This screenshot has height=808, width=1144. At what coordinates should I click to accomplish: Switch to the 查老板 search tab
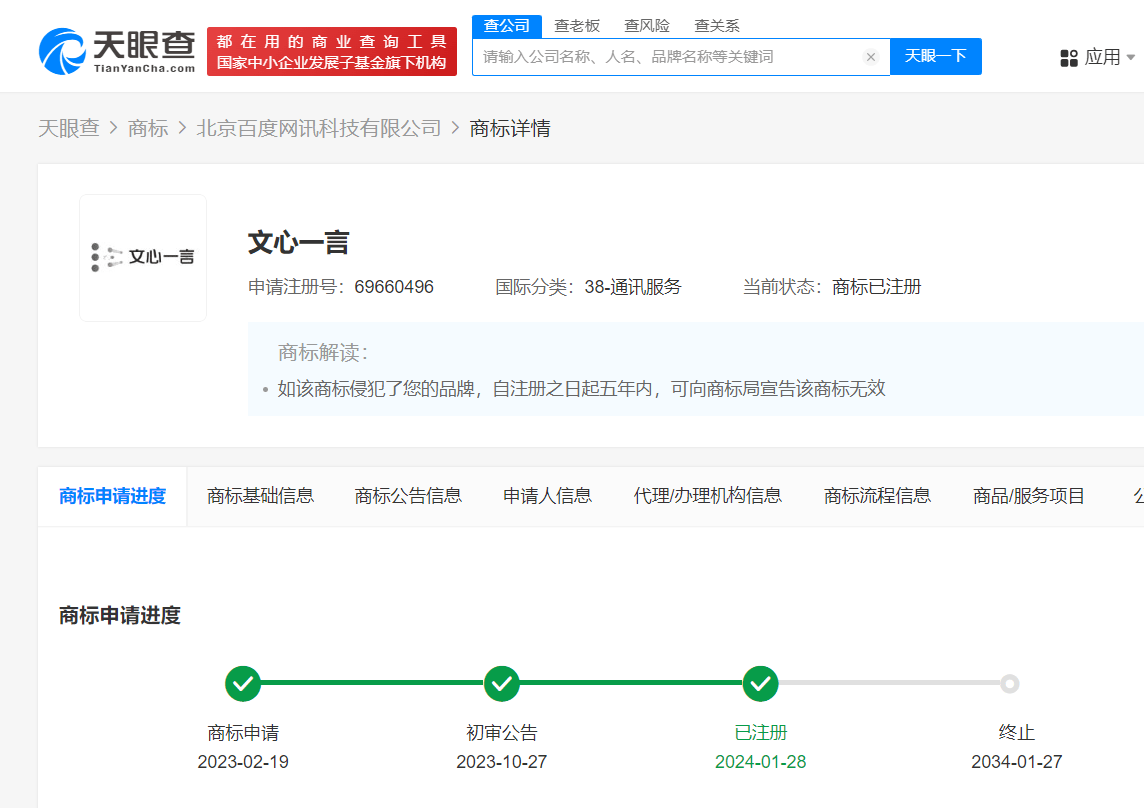[x=577, y=25]
